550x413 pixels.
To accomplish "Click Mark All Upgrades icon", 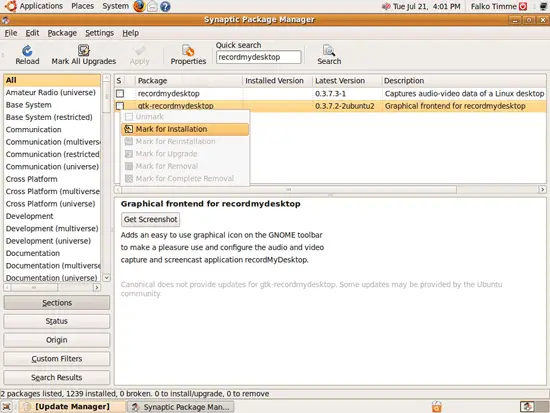I will point(83,51).
